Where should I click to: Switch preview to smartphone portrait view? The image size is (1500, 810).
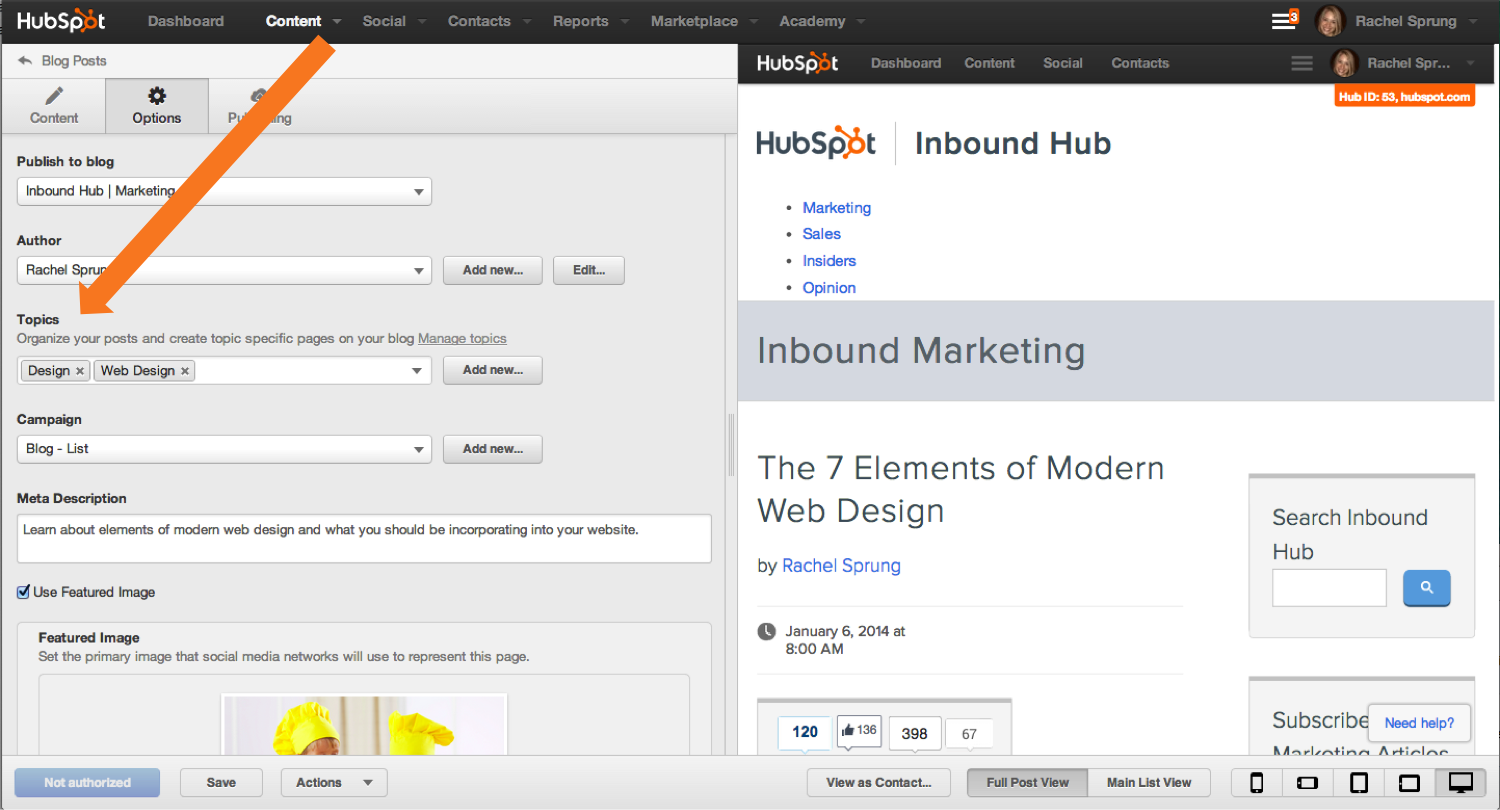coord(1257,783)
